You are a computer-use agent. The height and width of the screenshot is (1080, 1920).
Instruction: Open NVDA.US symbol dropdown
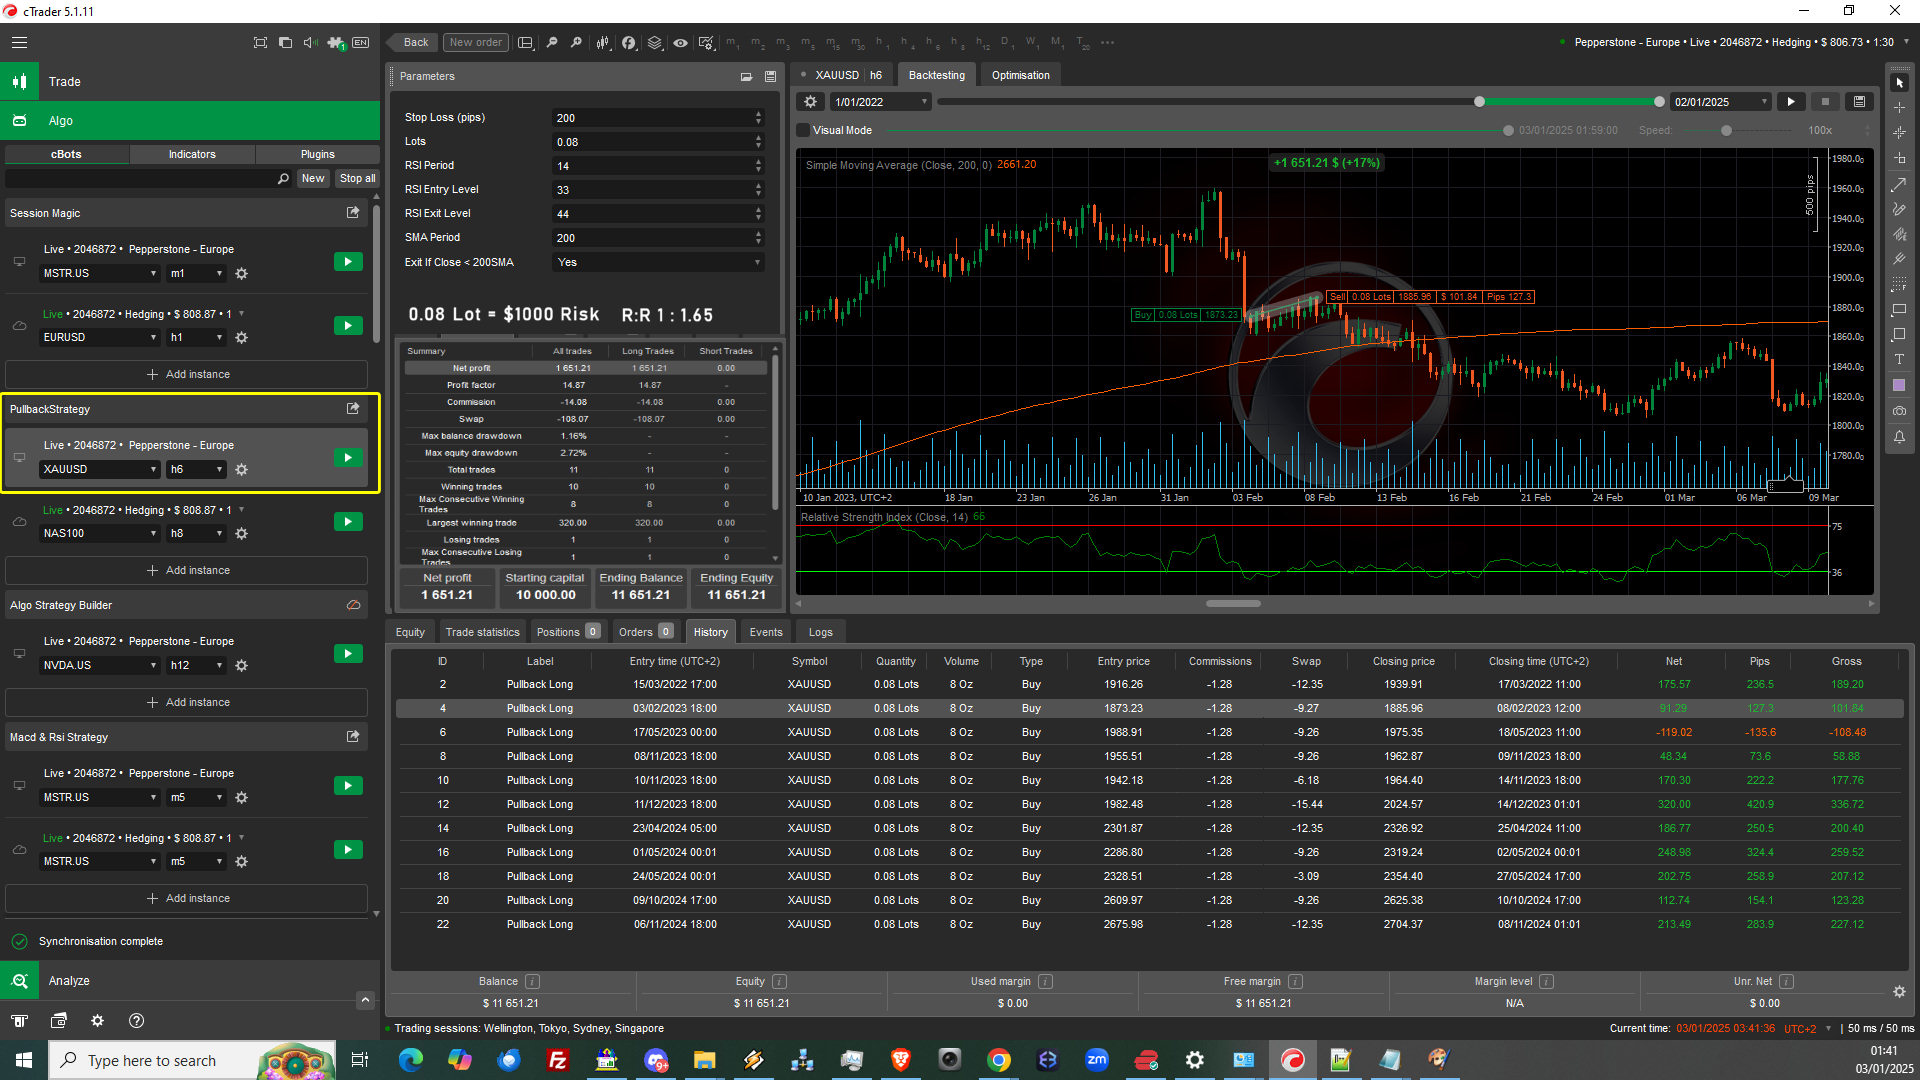point(100,665)
